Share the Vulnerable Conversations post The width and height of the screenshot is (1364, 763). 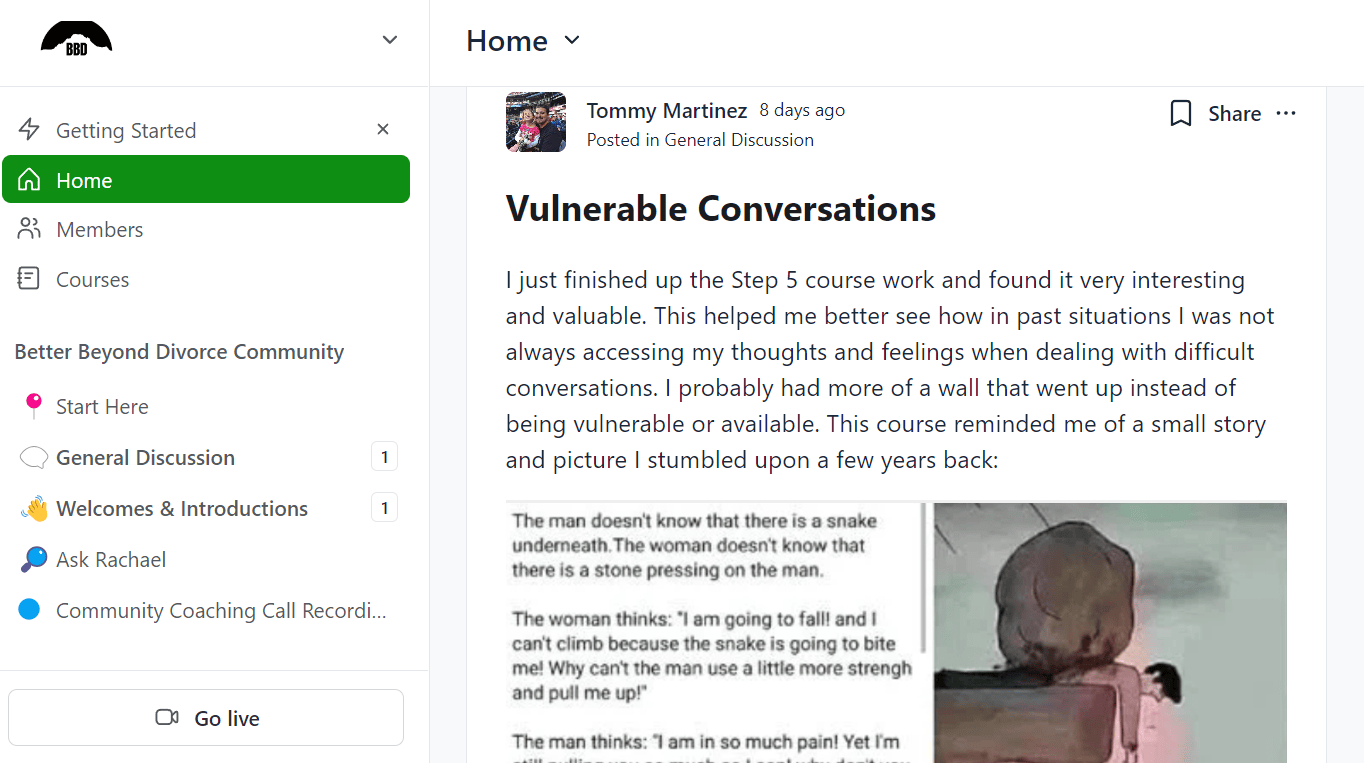pos(1234,114)
